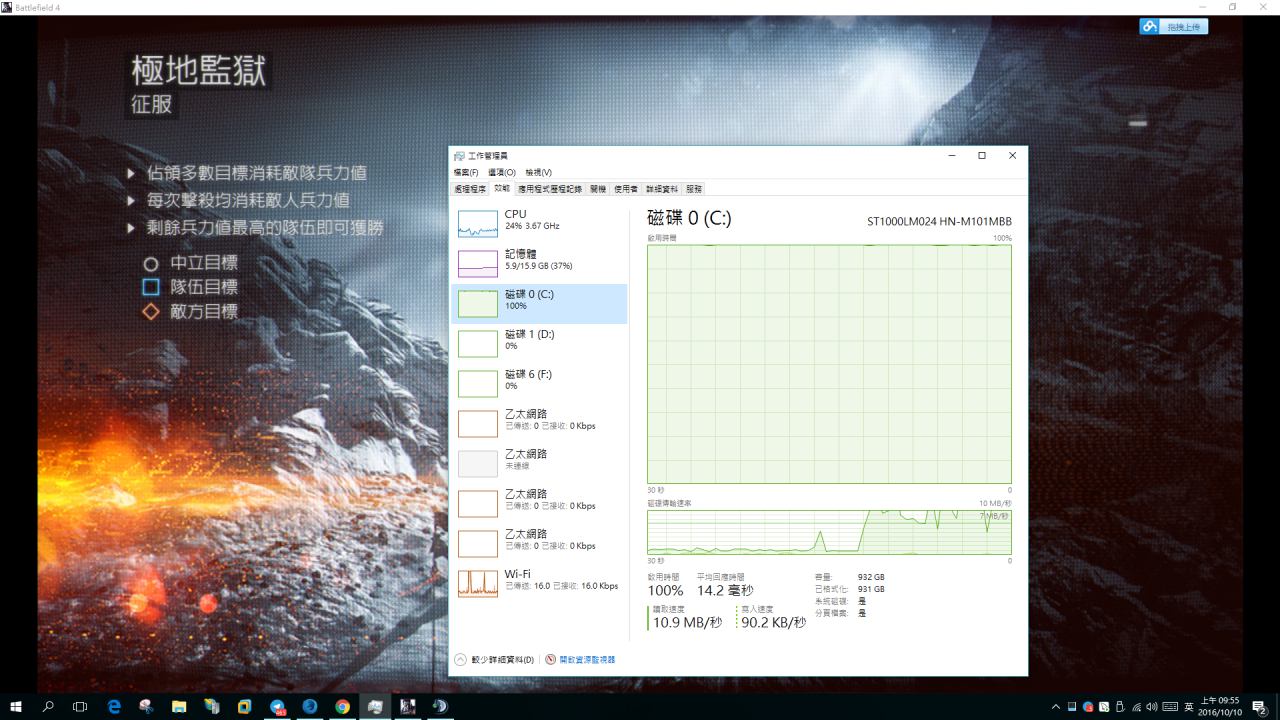Switch to the 處理程序 tab
This screenshot has width=1280, height=720.
(469, 188)
